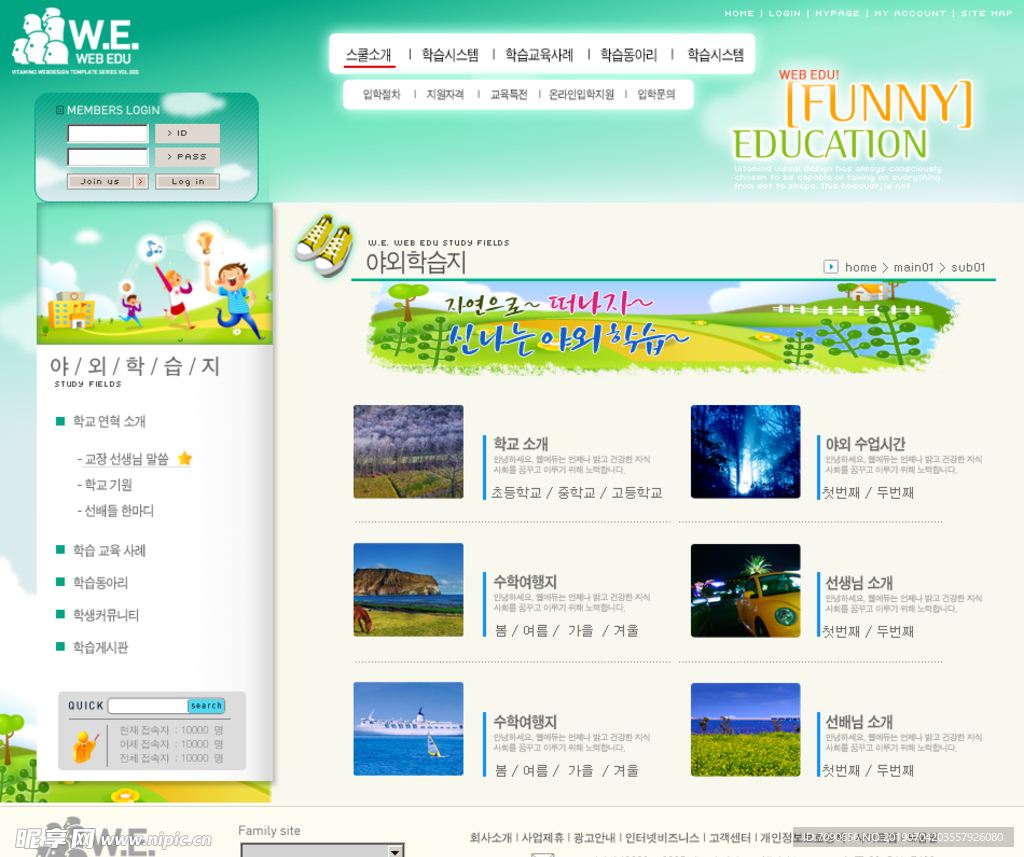The width and height of the screenshot is (1024, 857).
Task: Click the Members Login header icon
Action: point(60,110)
